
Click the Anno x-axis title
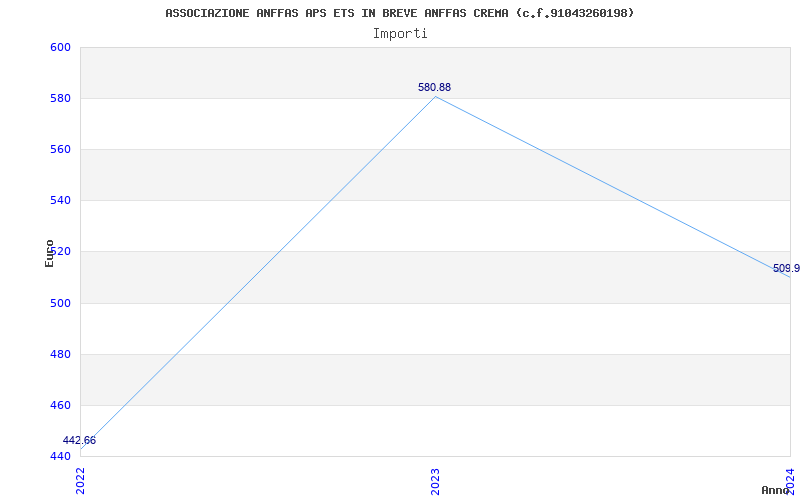click(776, 490)
